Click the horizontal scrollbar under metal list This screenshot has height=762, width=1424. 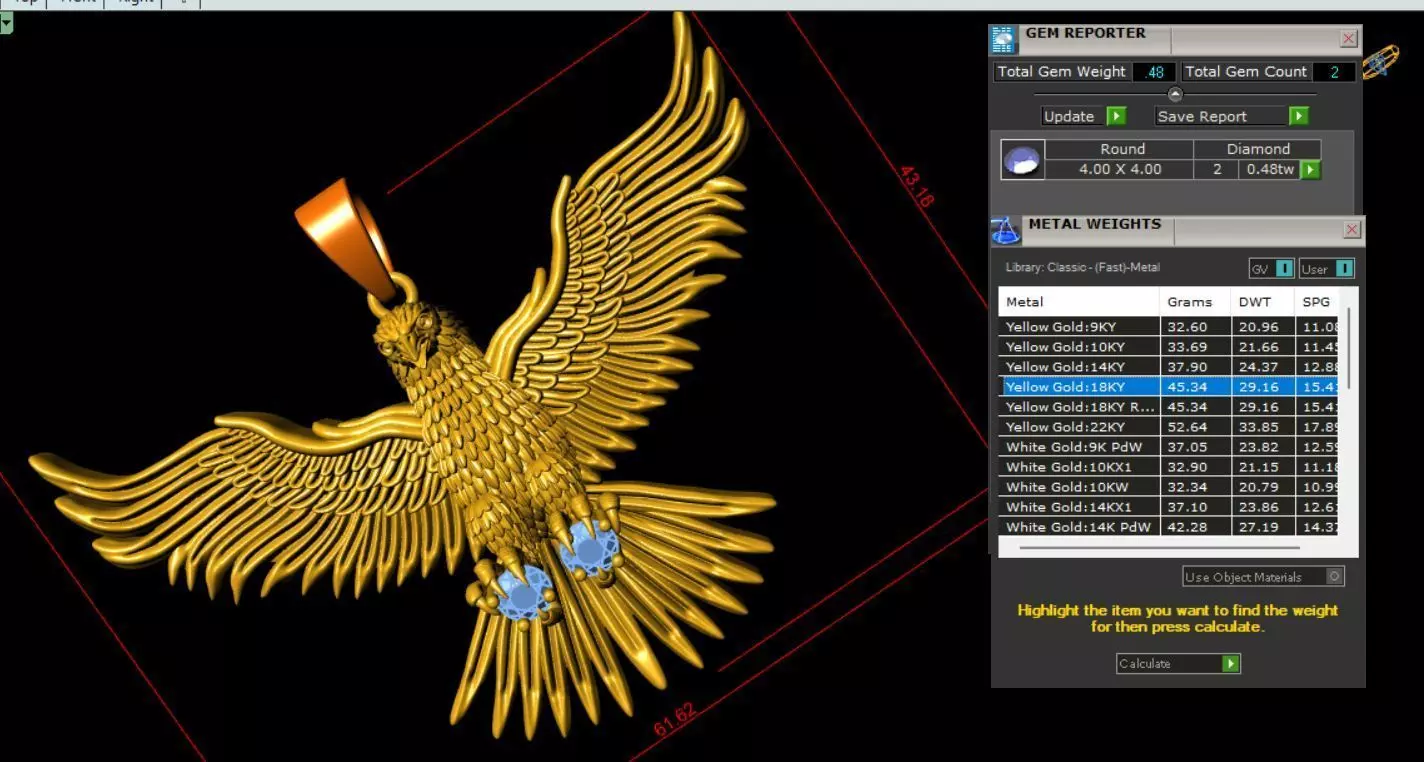click(x=1160, y=547)
